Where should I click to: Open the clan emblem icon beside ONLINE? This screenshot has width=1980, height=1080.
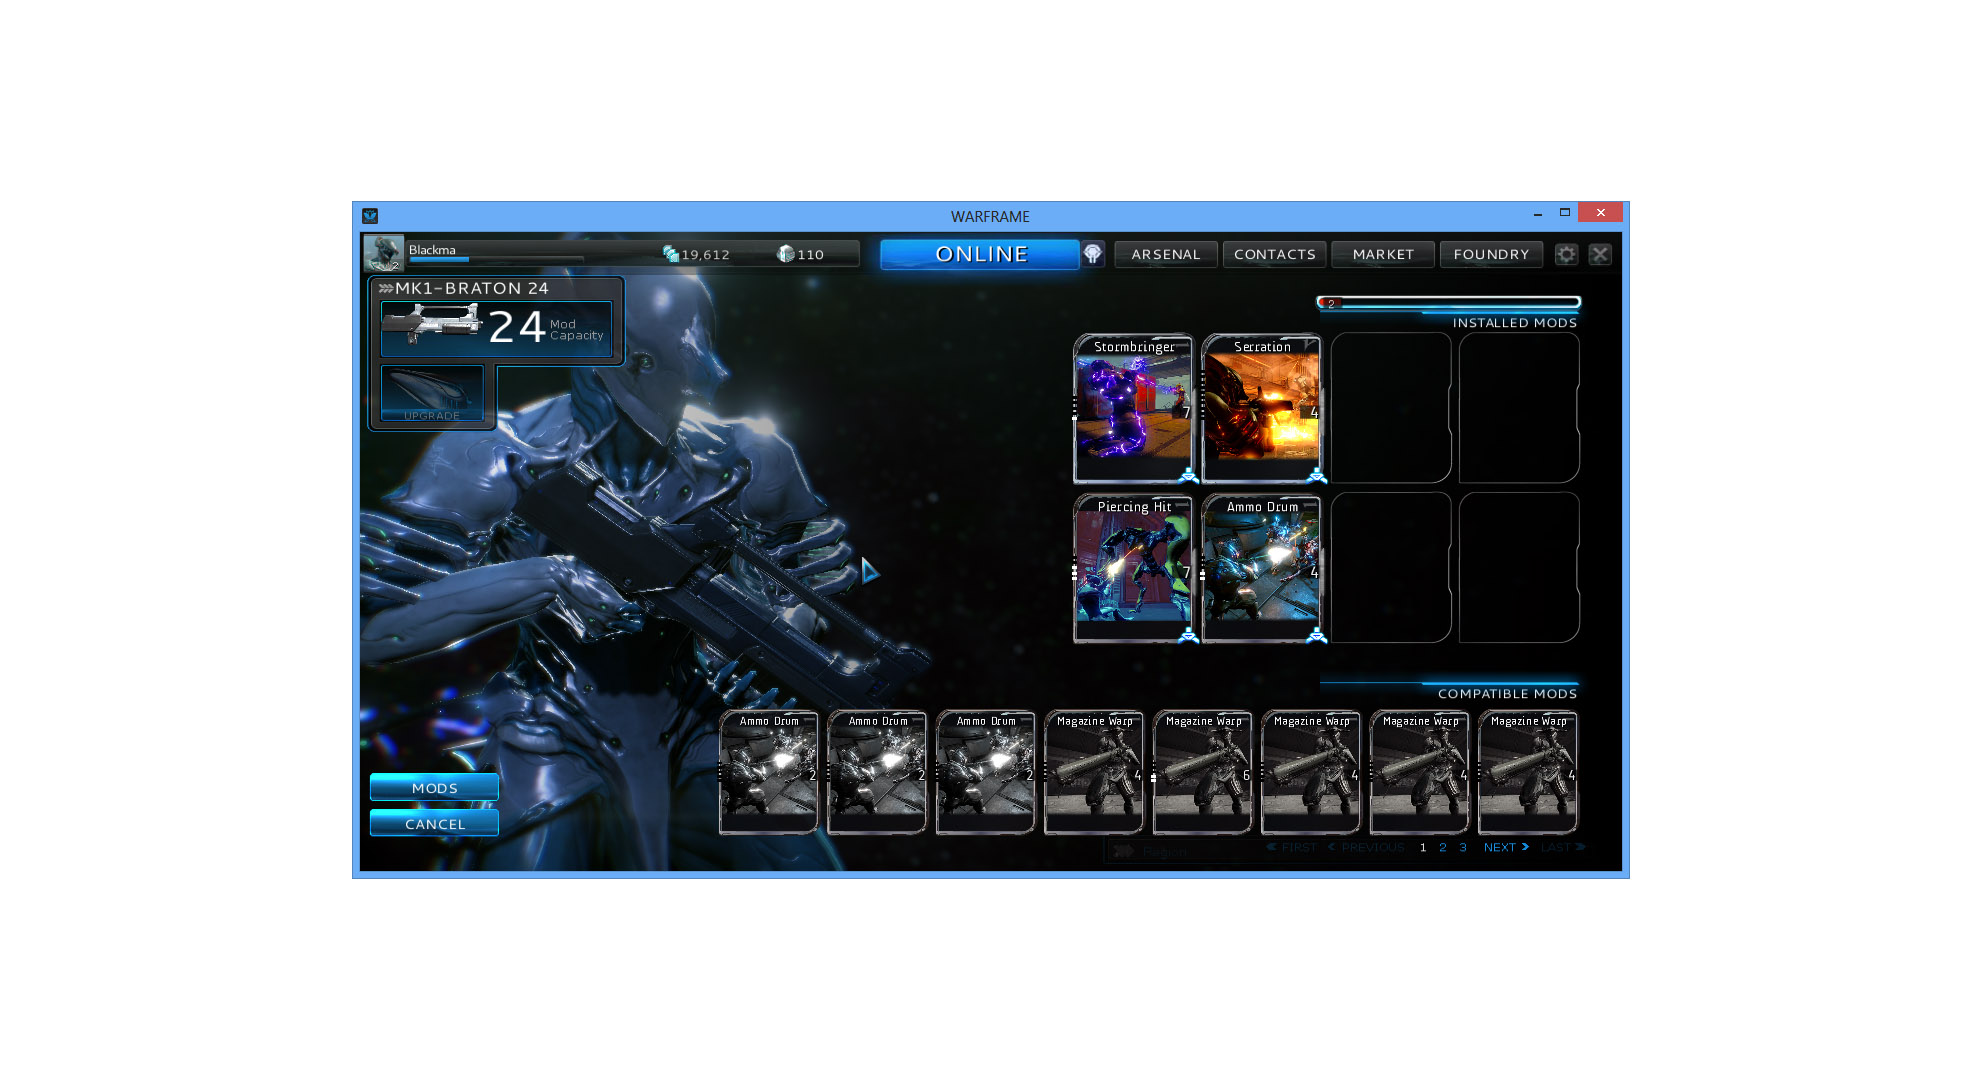[1092, 254]
